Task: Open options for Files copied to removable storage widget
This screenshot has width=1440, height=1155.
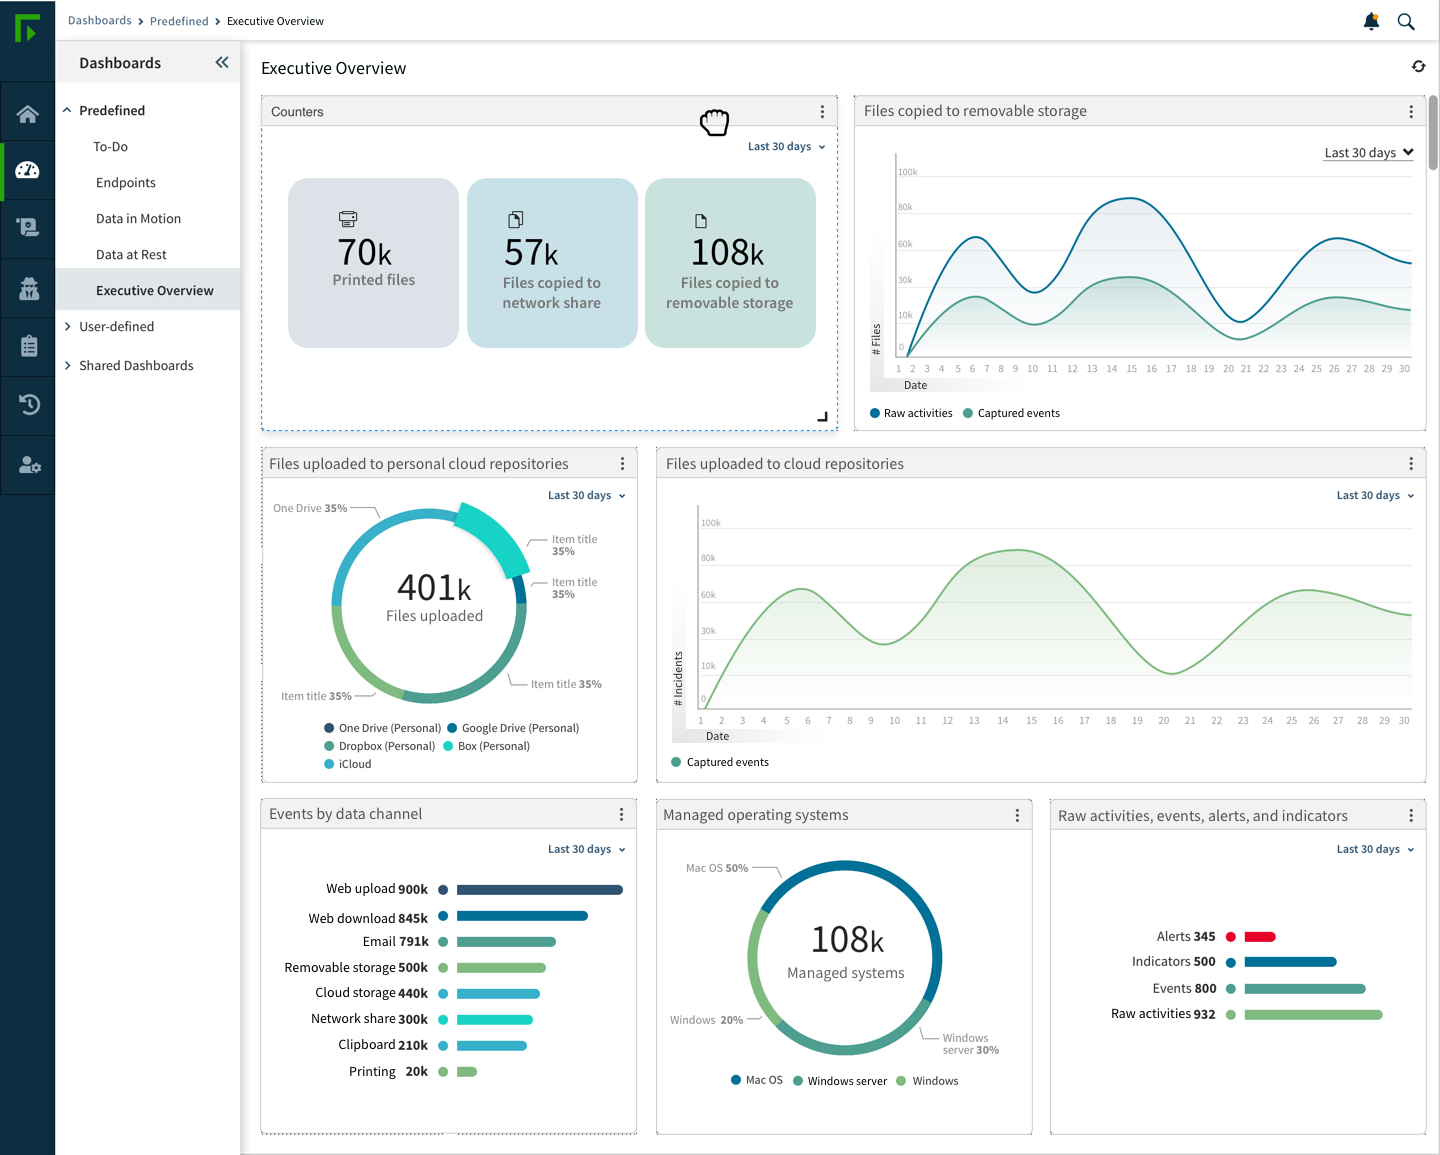Action: pyautogui.click(x=1411, y=112)
